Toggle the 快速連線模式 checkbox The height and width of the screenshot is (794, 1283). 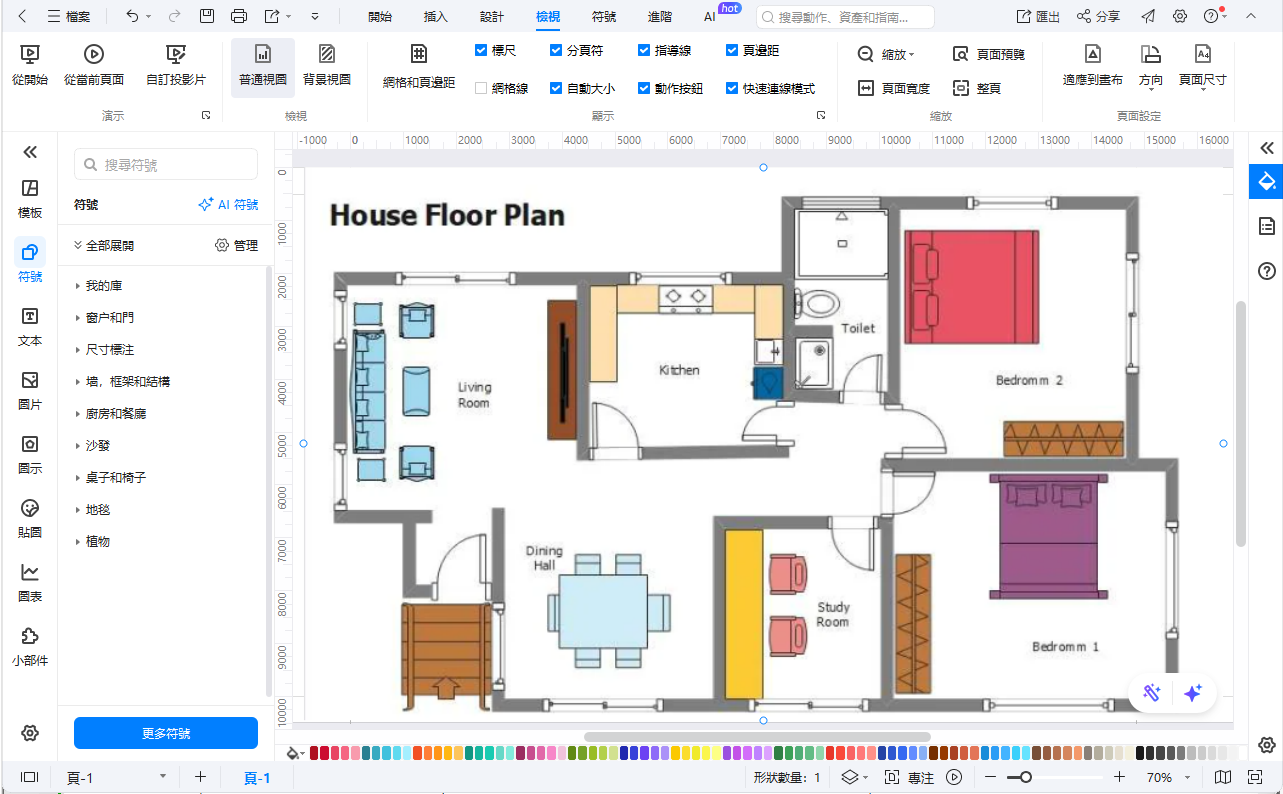(732, 88)
